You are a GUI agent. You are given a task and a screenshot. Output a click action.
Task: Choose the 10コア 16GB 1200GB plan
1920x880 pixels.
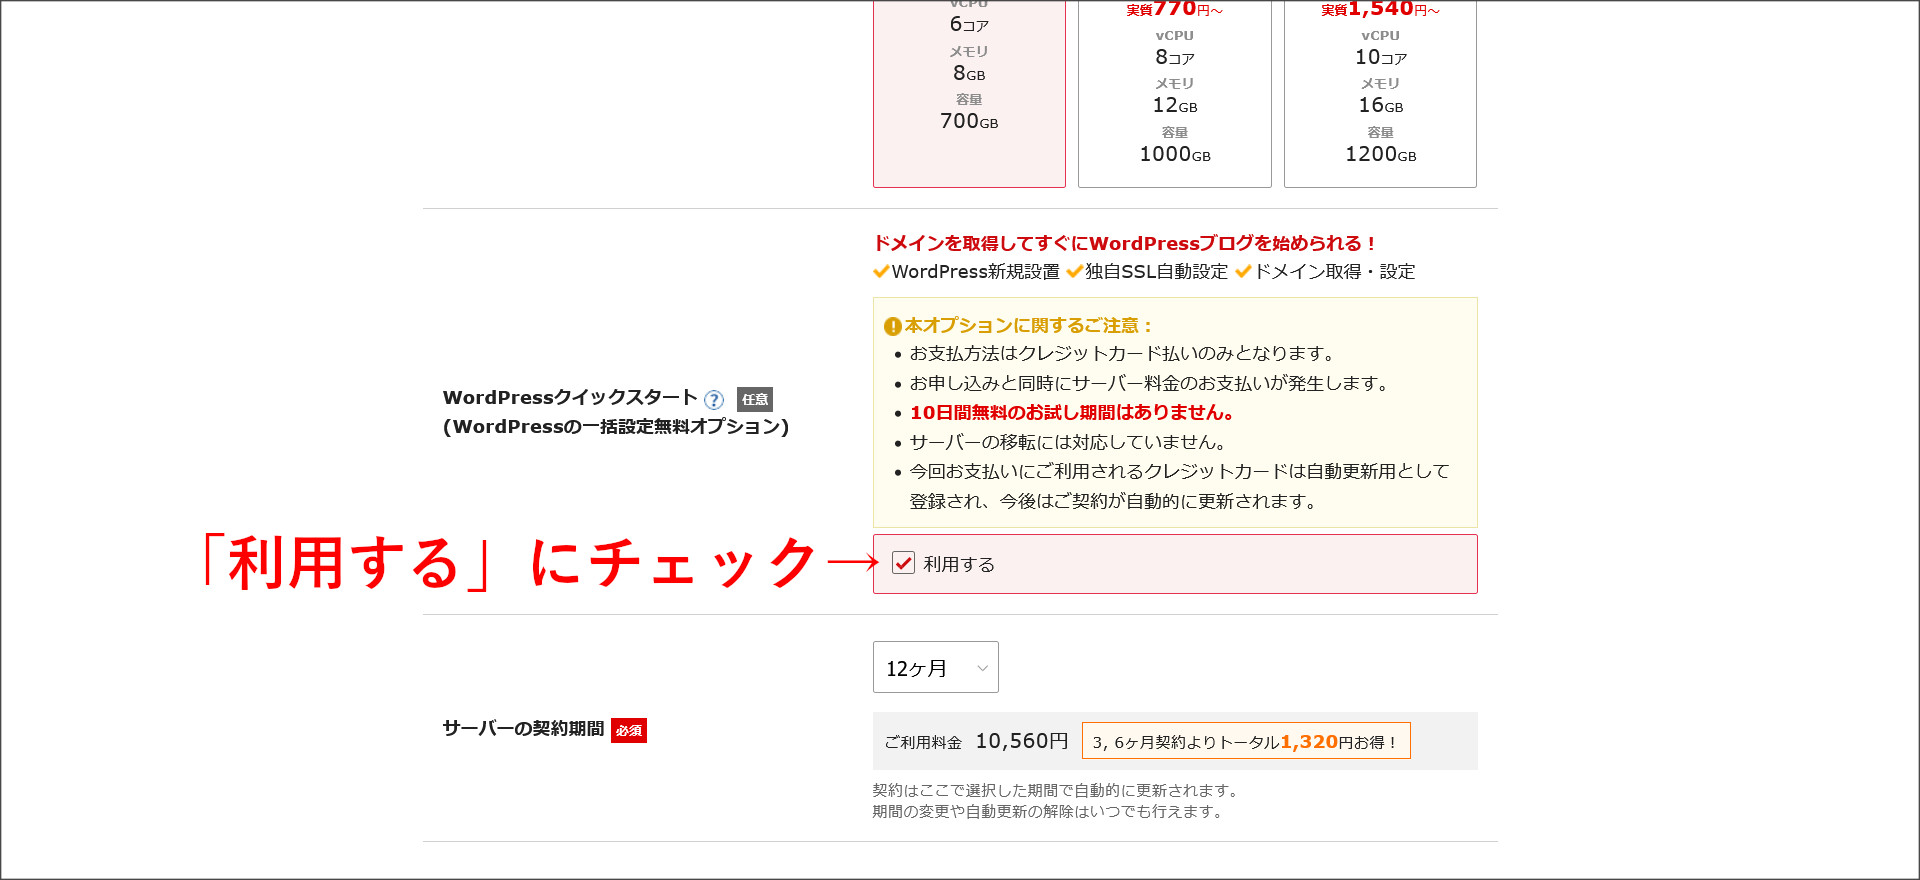(1380, 95)
